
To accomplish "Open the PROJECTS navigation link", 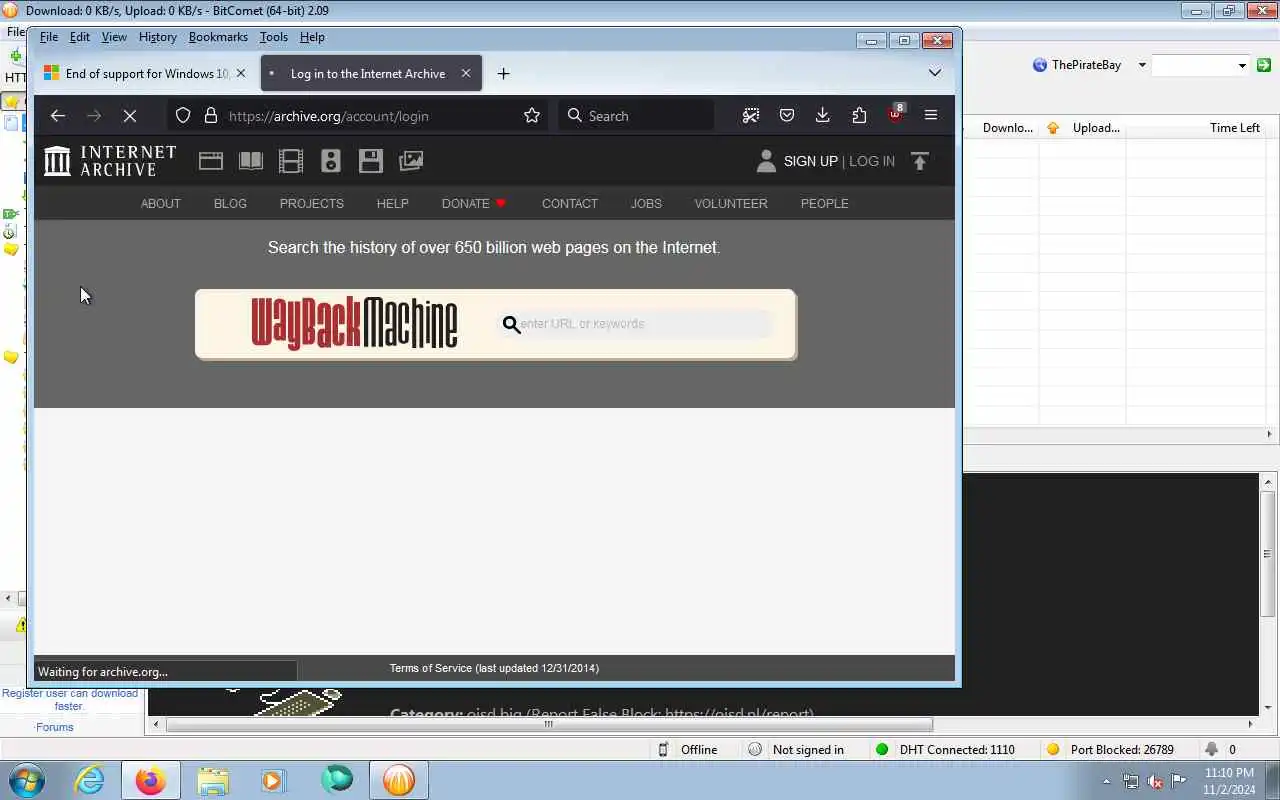I will point(312,203).
